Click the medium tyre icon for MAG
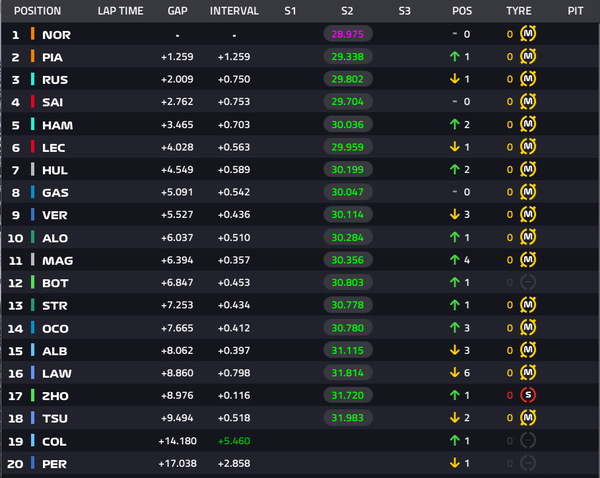Screen dimensions: 600x478 click(528, 259)
